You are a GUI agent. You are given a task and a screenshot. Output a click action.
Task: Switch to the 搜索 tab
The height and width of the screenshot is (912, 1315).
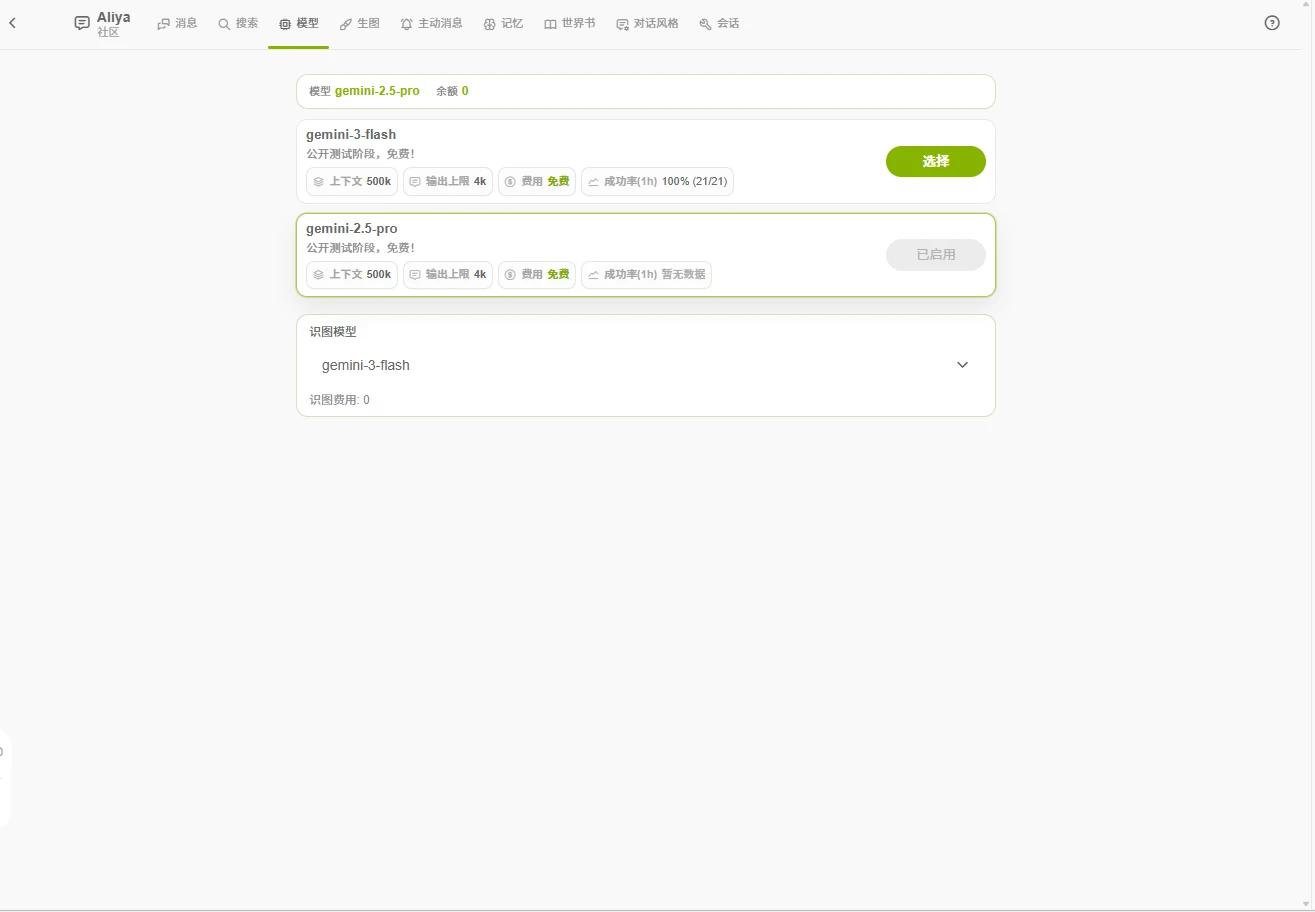click(238, 23)
